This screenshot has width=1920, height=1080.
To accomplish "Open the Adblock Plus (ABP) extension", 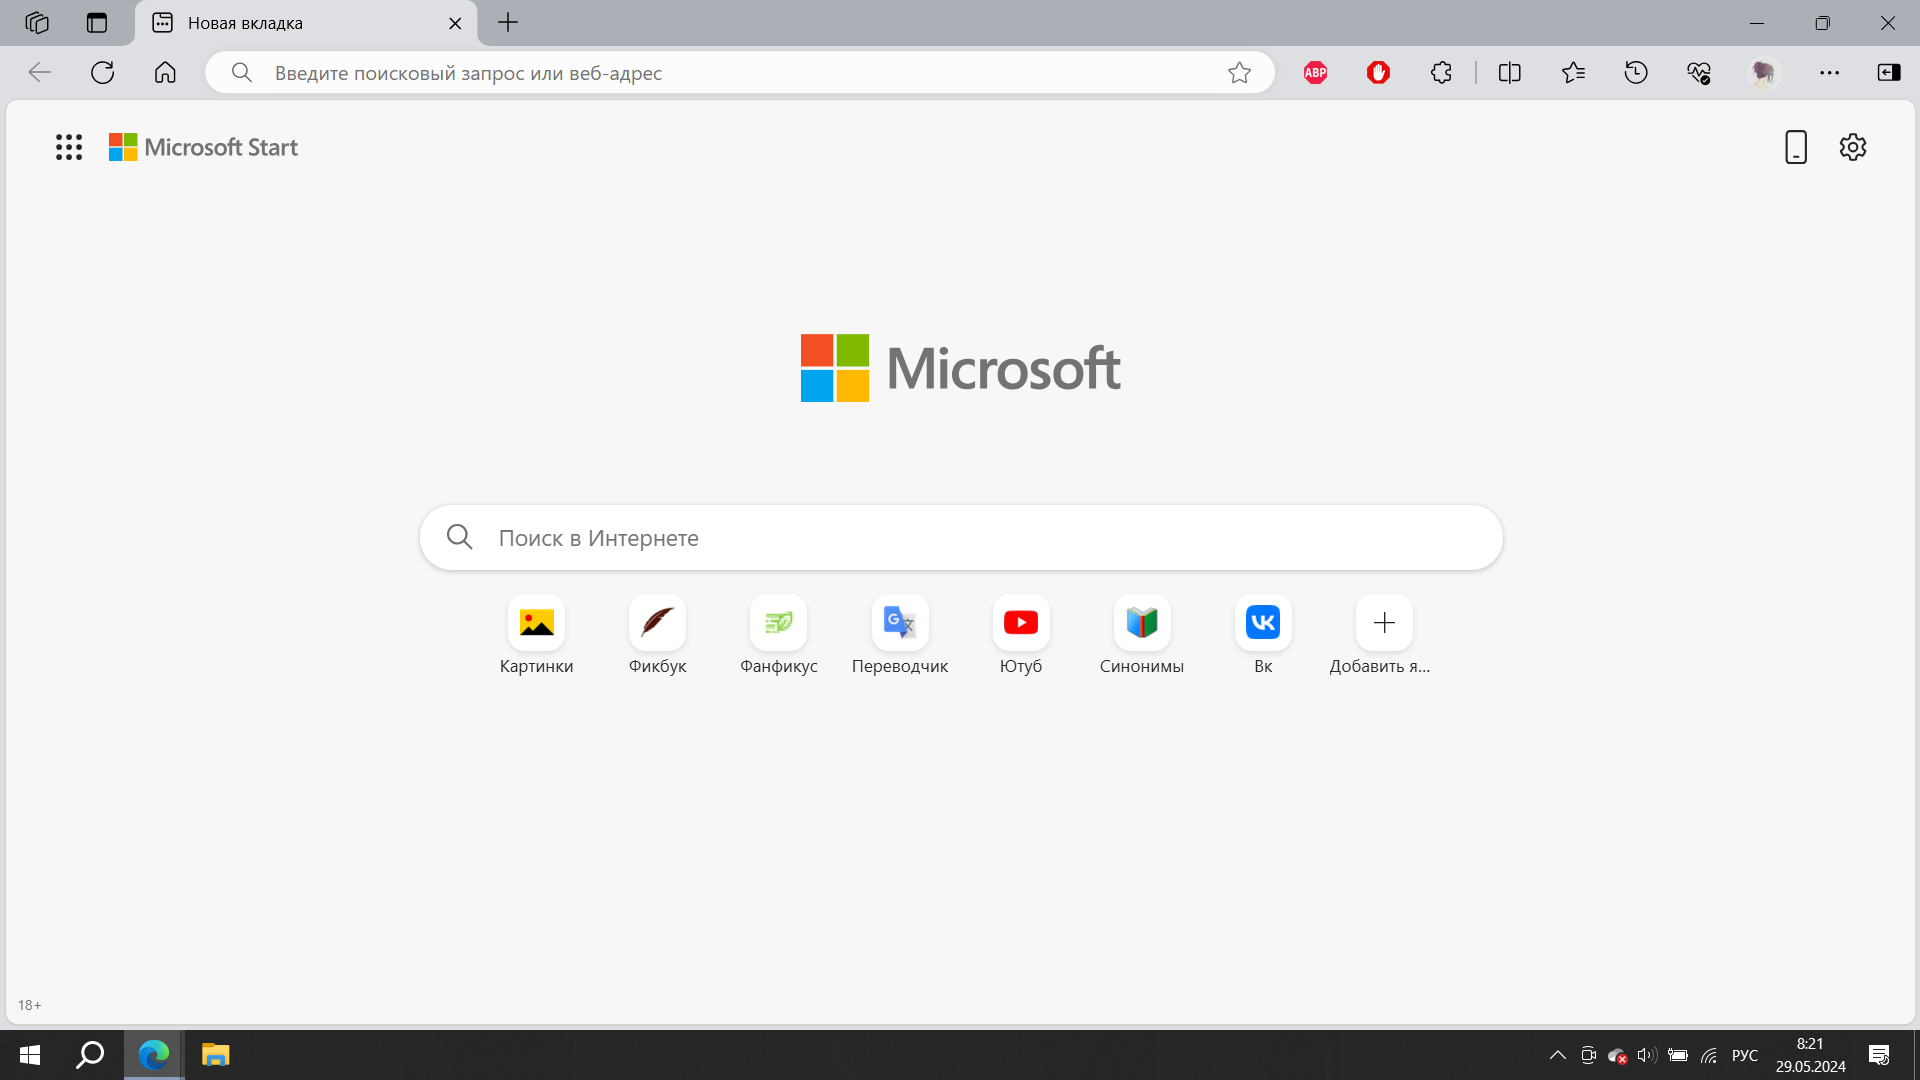I will [1315, 72].
